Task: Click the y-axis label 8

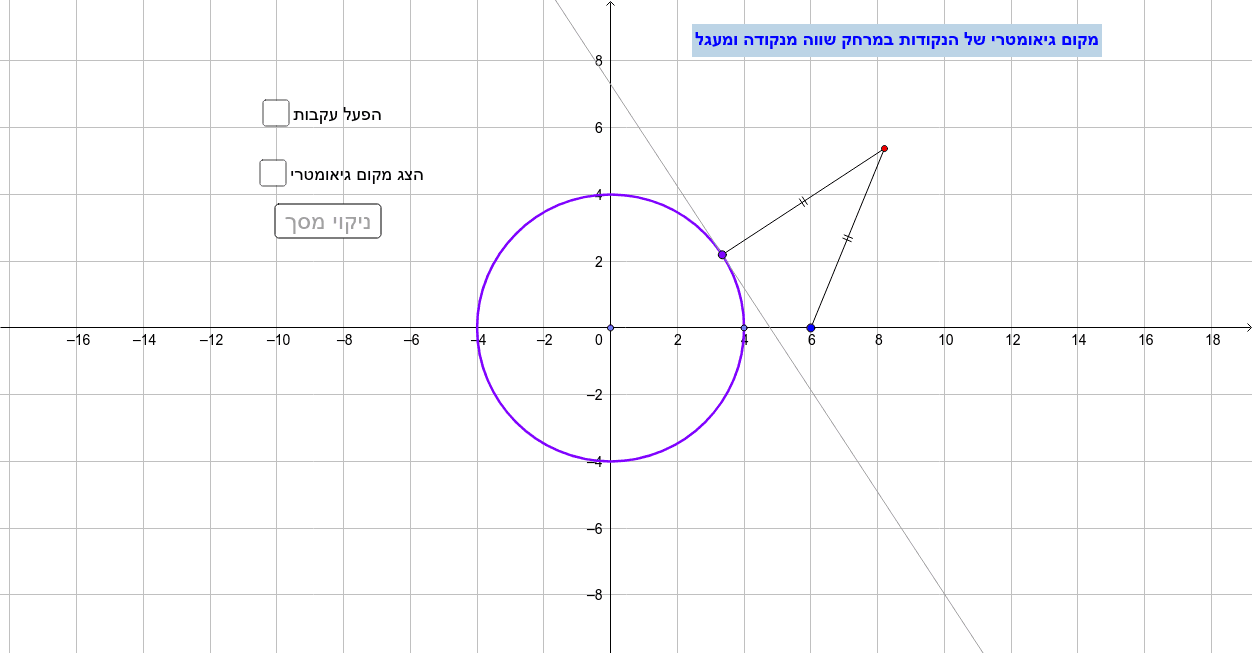Action: pos(599,61)
